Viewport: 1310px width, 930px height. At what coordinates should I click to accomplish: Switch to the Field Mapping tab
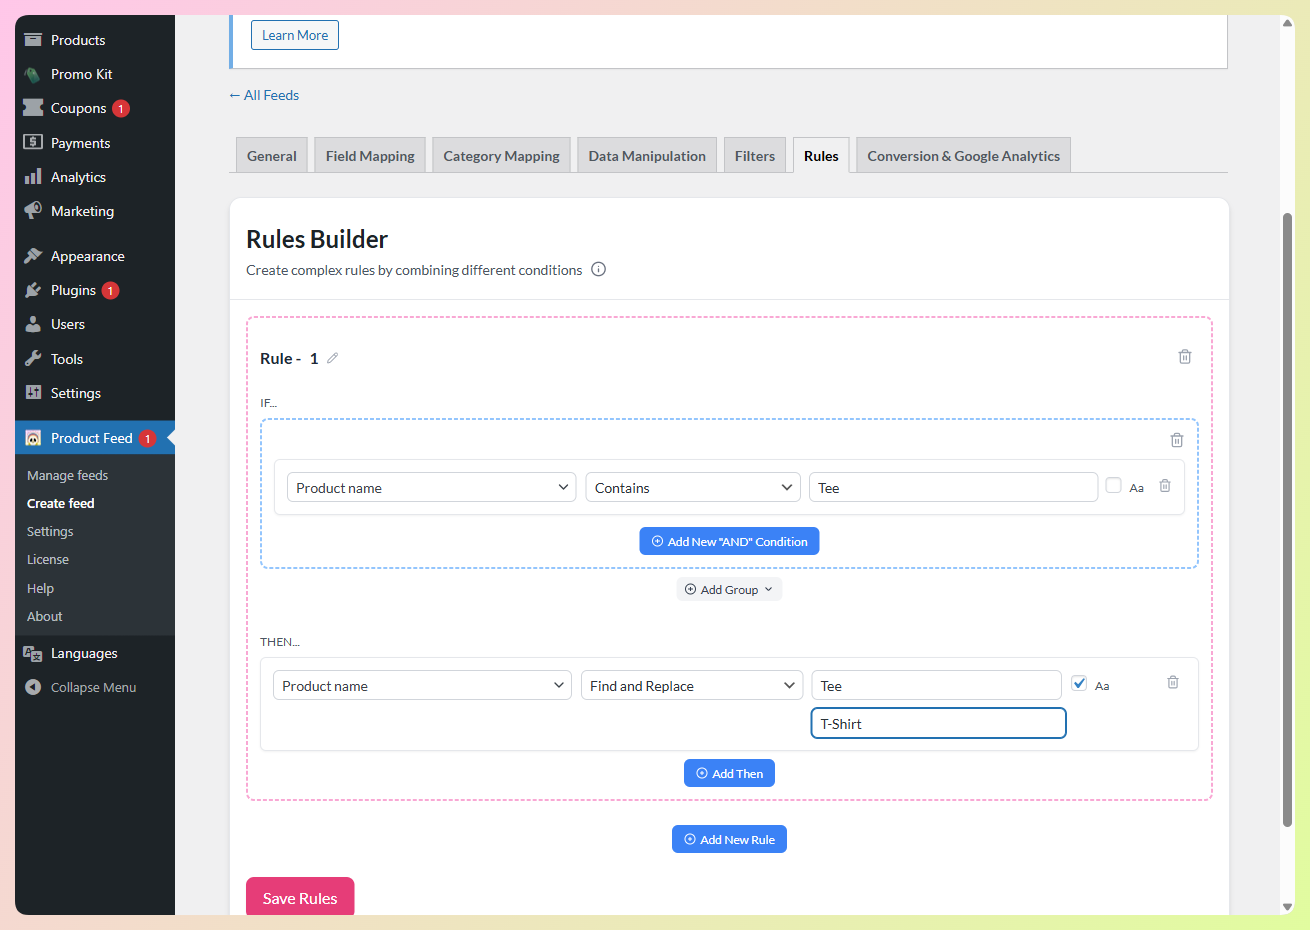coord(370,156)
